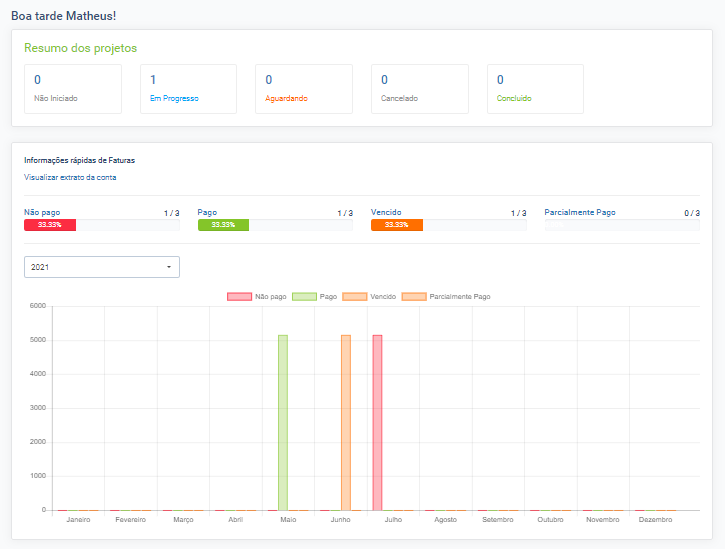Open the Concluído projects card
The image size is (725, 549).
(535, 89)
